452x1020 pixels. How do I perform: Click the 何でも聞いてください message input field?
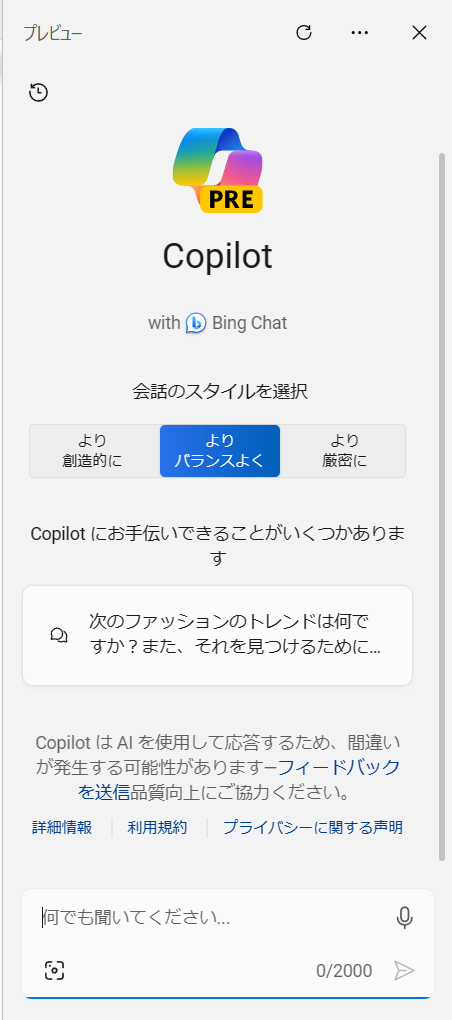click(215, 918)
